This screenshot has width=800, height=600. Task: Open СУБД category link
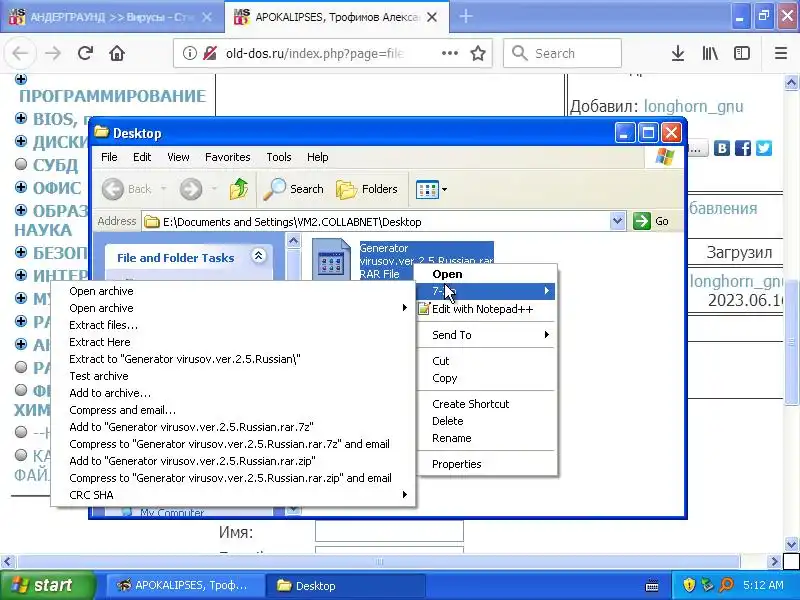56,165
